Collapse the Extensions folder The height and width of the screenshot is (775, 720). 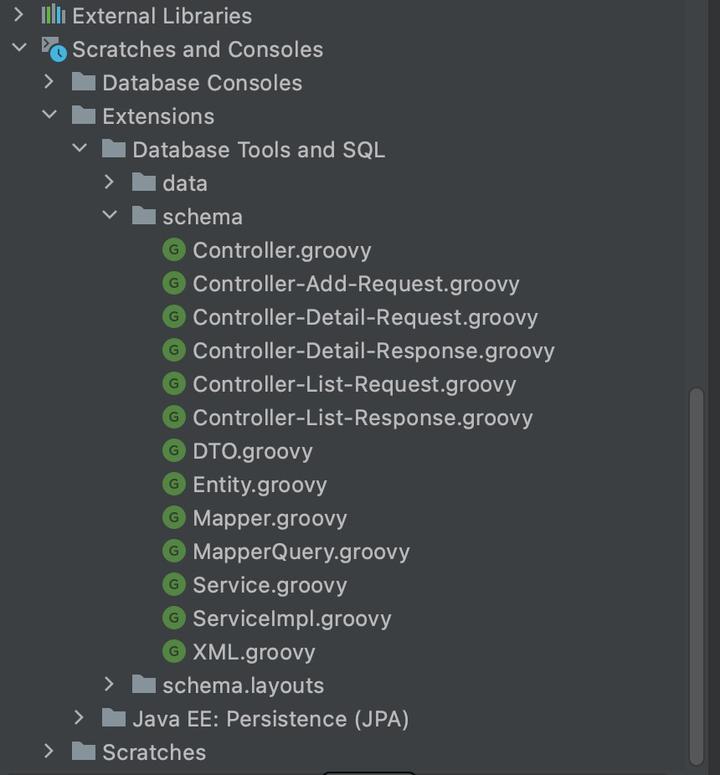pyautogui.click(x=49, y=116)
